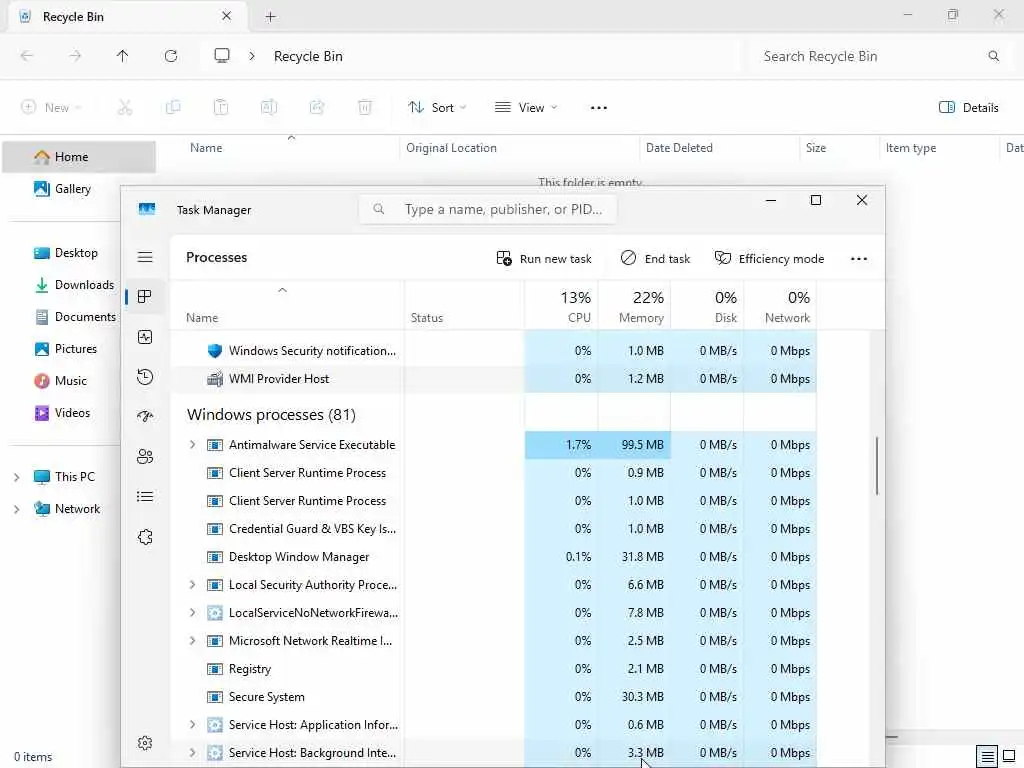The width and height of the screenshot is (1024, 768).
Task: Expand LocalServiceNoNetworkFirewall row
Action: (x=192, y=613)
